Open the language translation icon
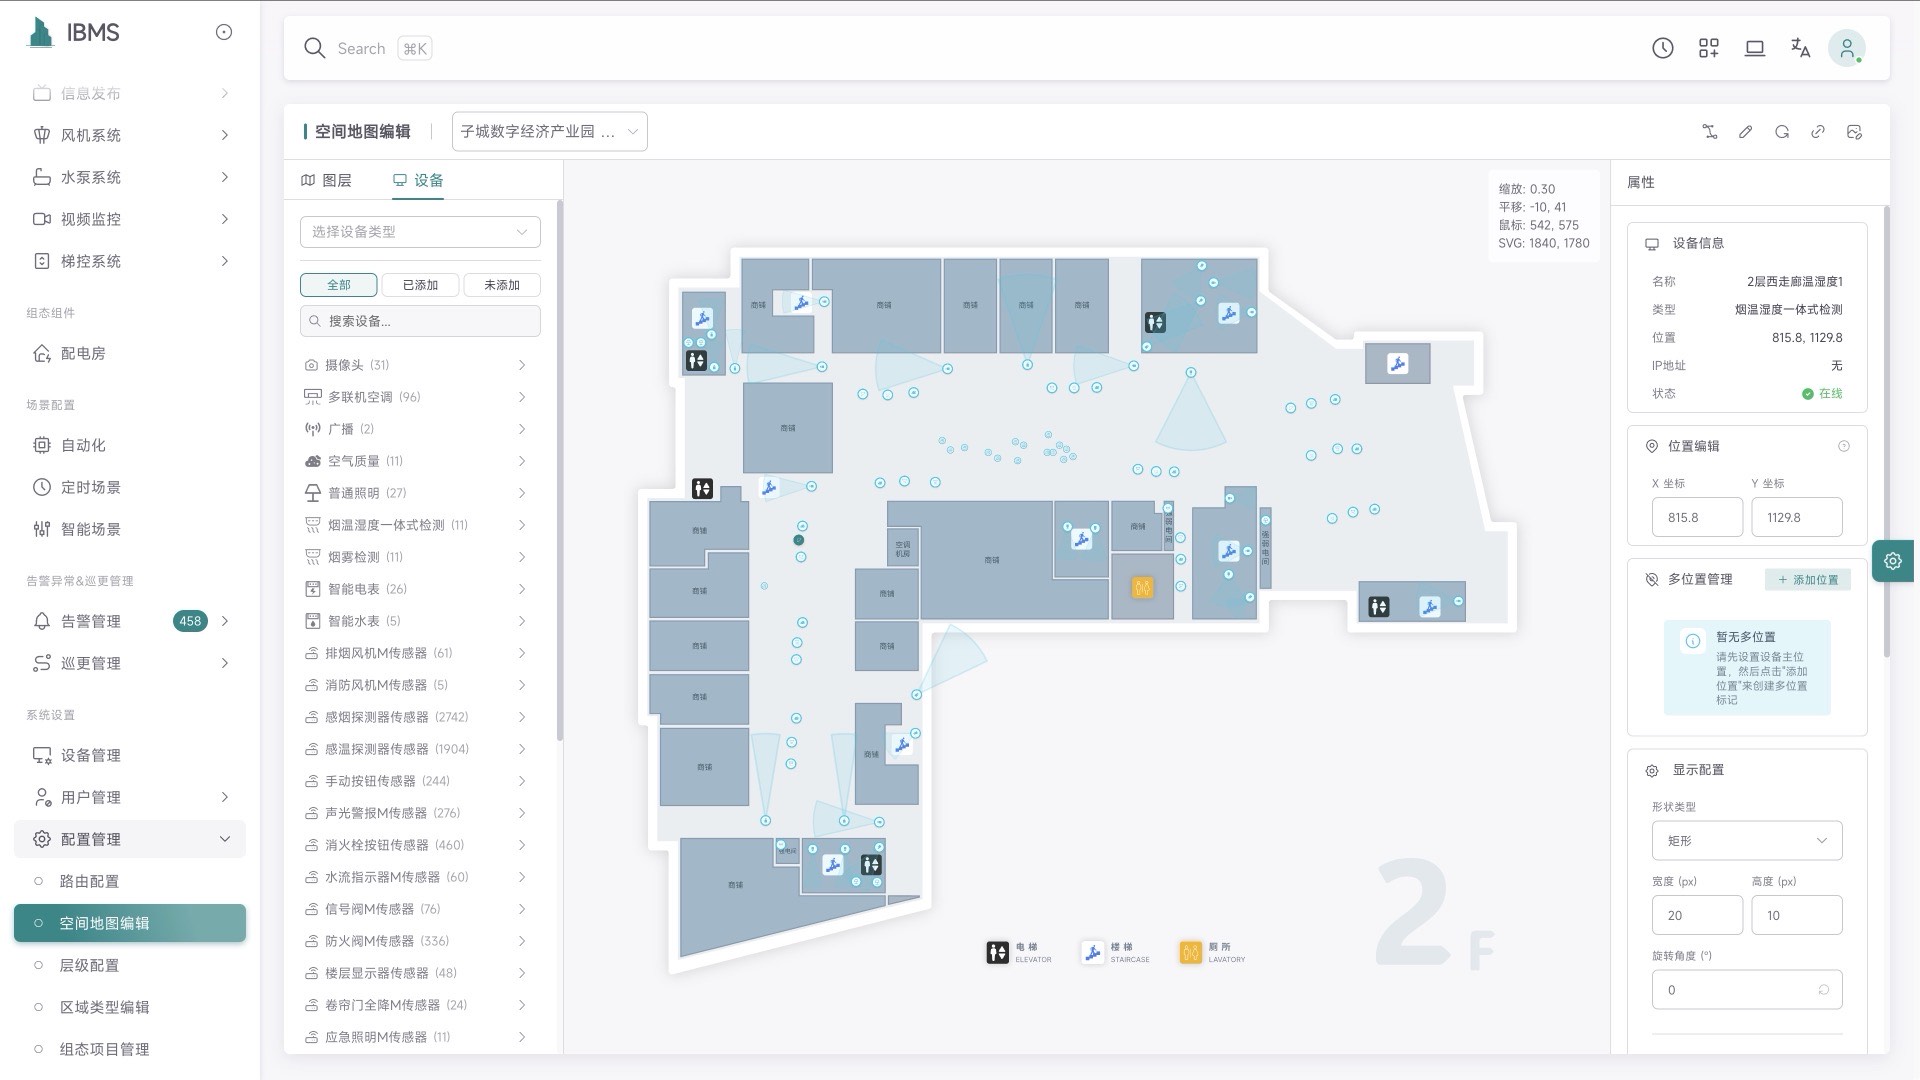 coord(1800,48)
